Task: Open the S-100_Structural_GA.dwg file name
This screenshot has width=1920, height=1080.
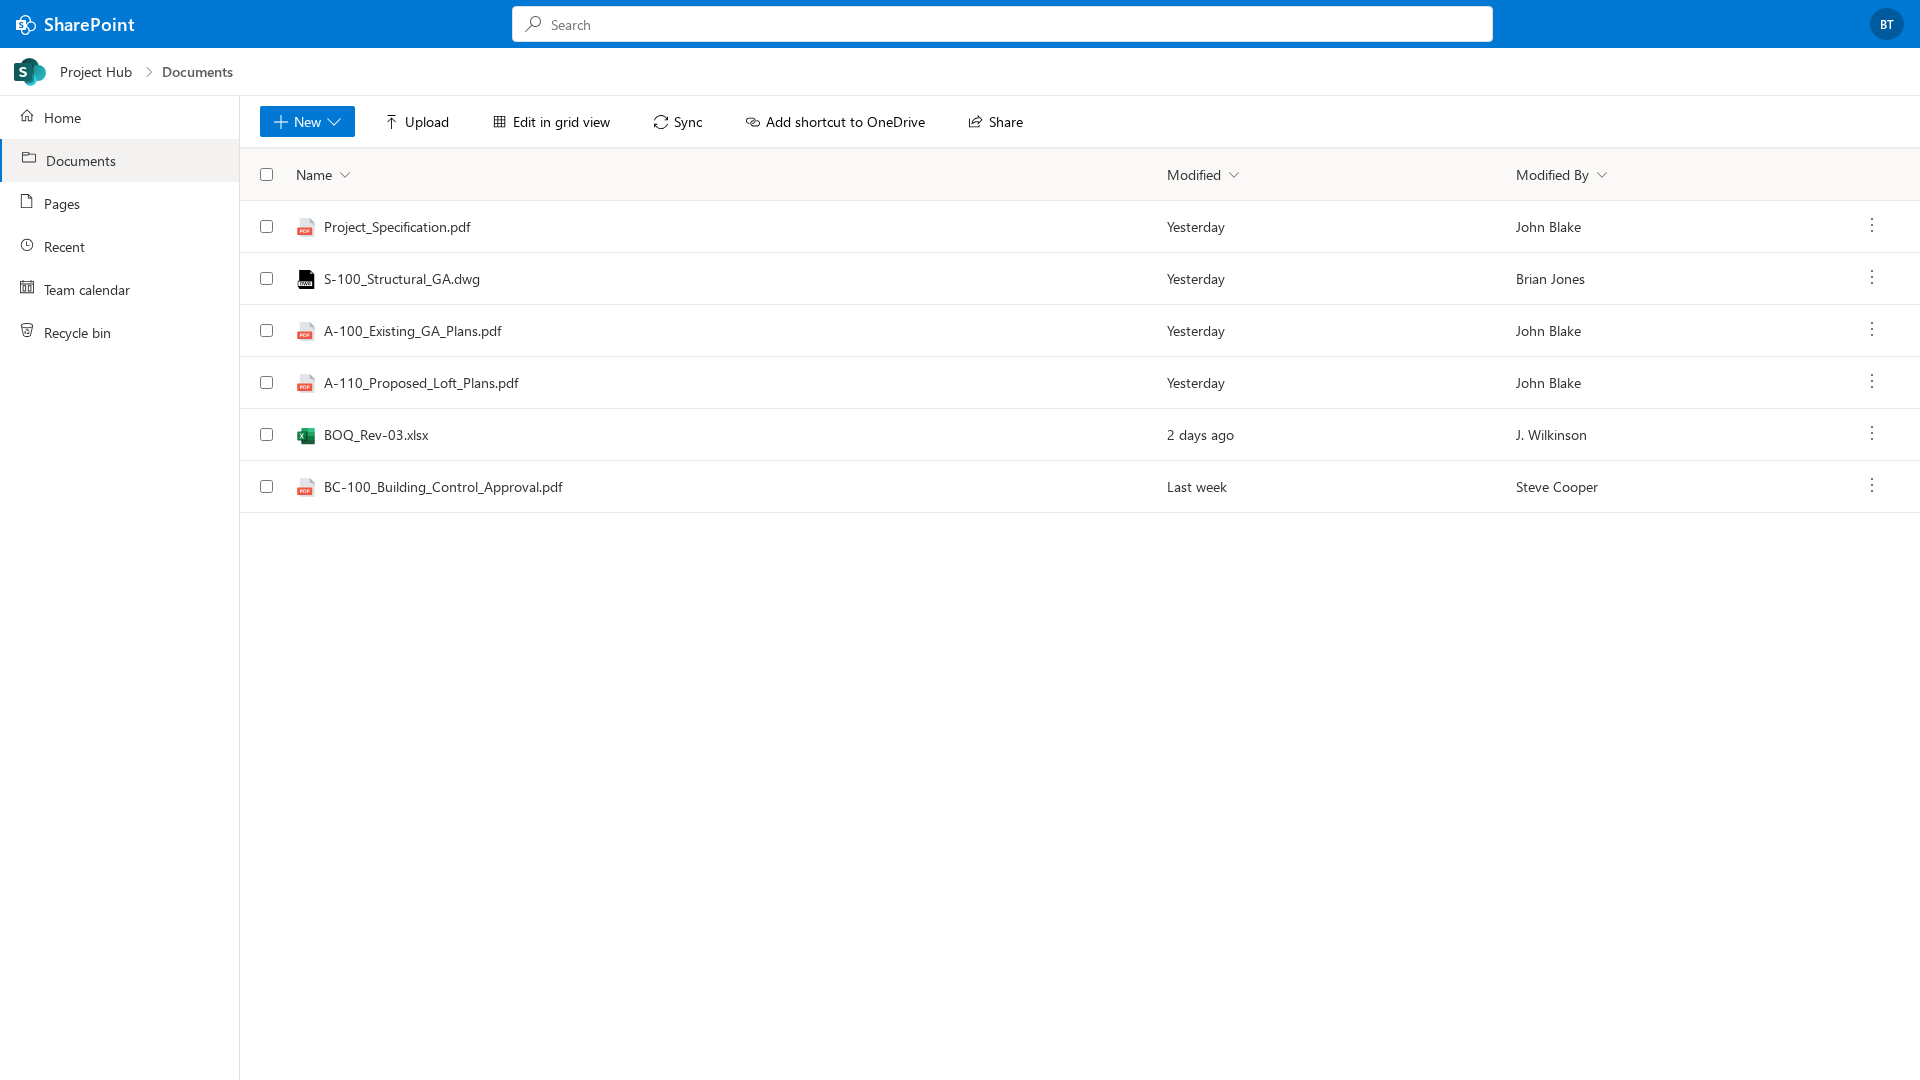Action: point(402,279)
